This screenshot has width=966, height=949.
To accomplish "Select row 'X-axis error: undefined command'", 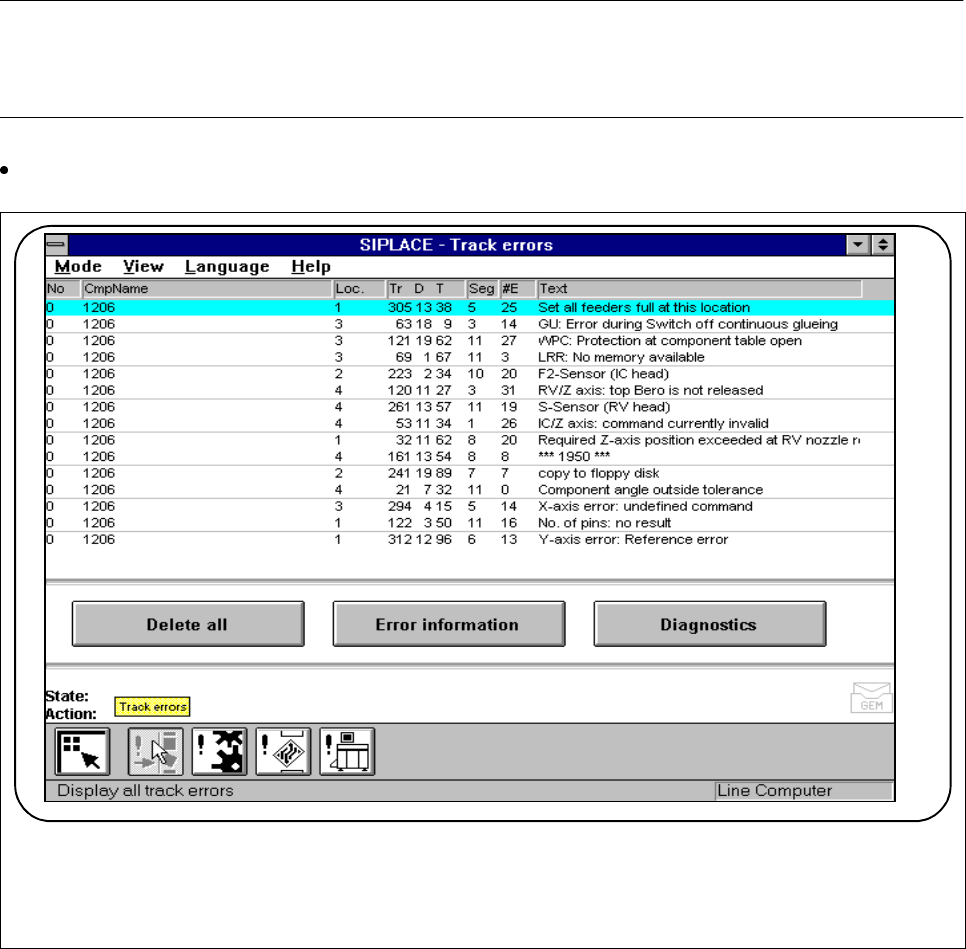I will pyautogui.click(x=469, y=507).
